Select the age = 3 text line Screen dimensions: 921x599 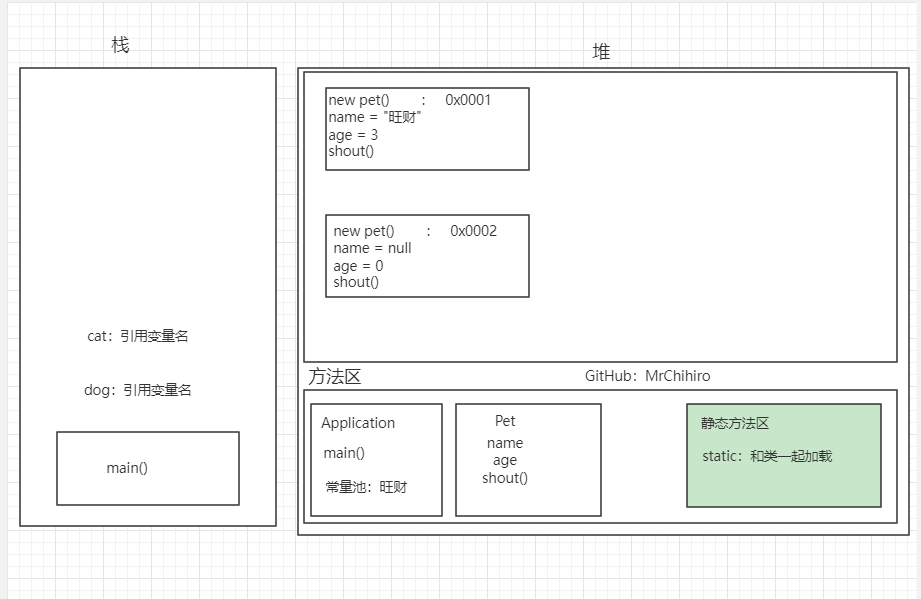pyautogui.click(x=353, y=135)
